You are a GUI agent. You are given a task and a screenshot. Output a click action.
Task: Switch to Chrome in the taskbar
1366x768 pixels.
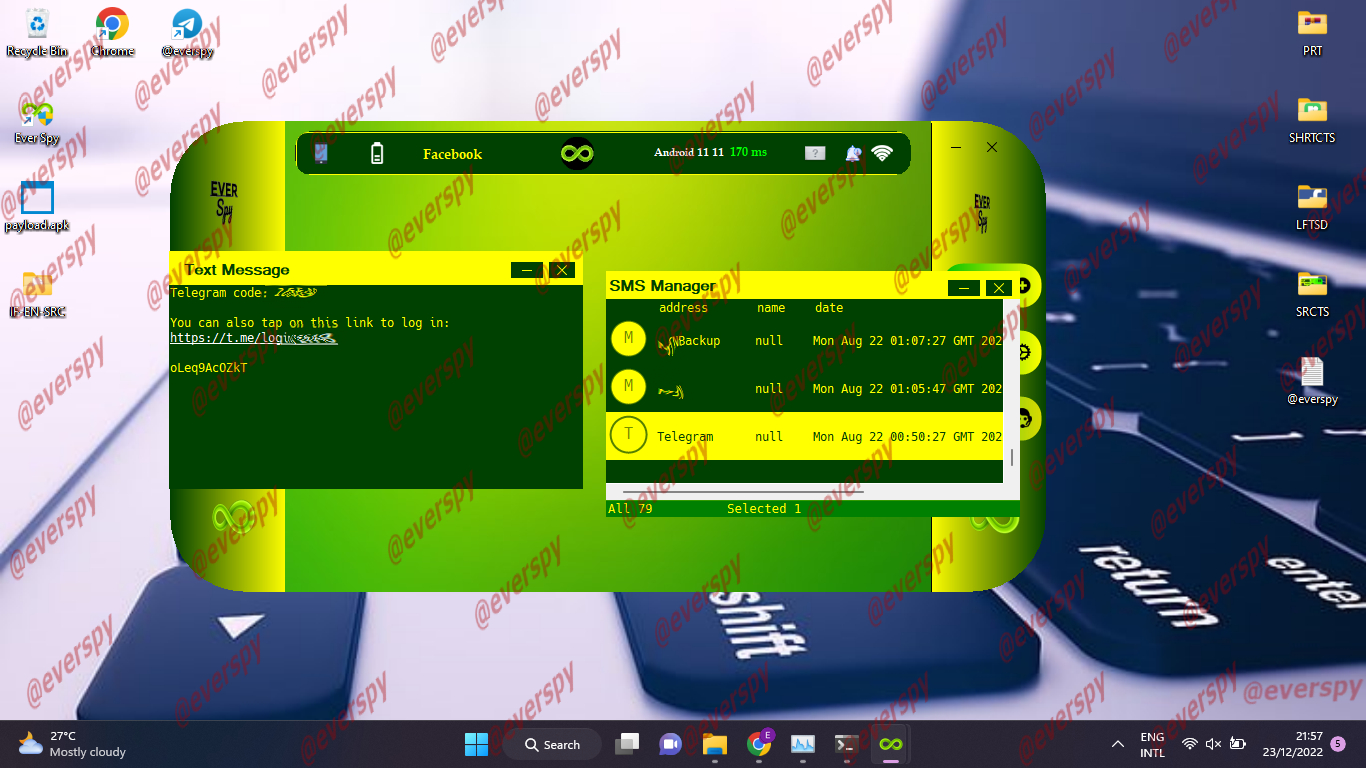[759, 744]
